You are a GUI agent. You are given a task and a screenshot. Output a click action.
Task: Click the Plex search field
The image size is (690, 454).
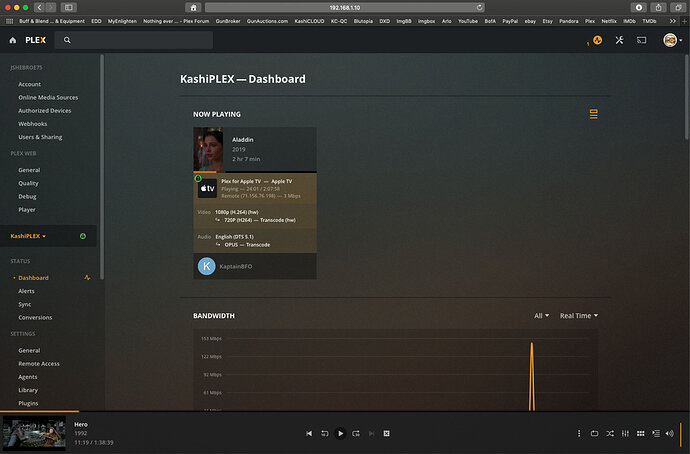134,40
